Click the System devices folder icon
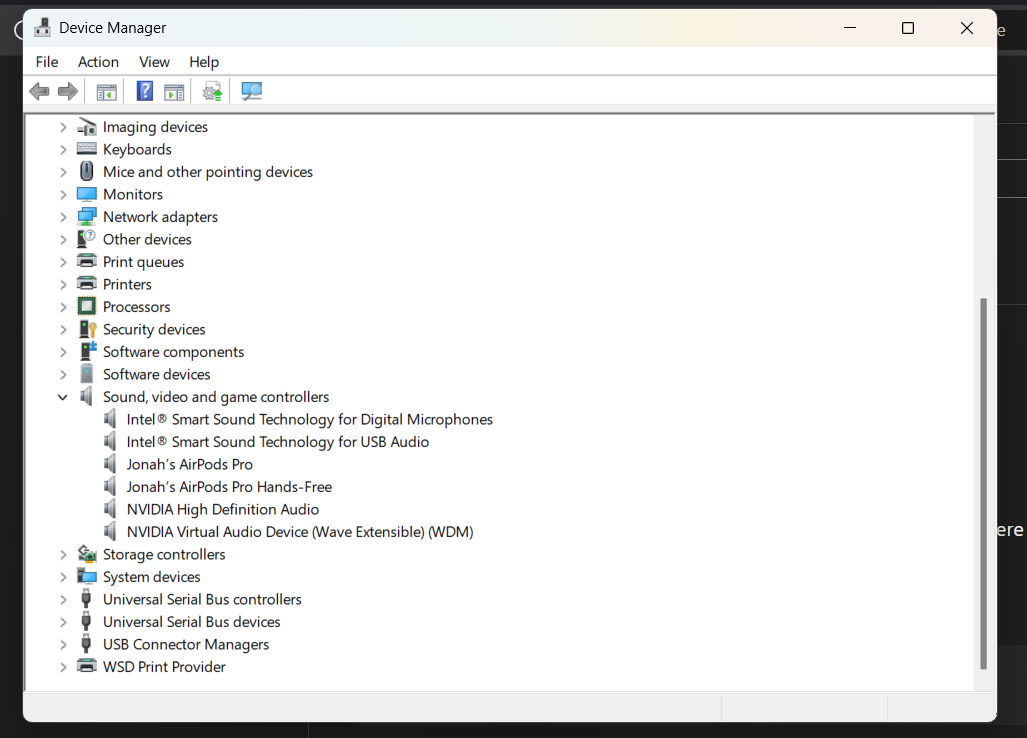The height and width of the screenshot is (738, 1027). 86,576
